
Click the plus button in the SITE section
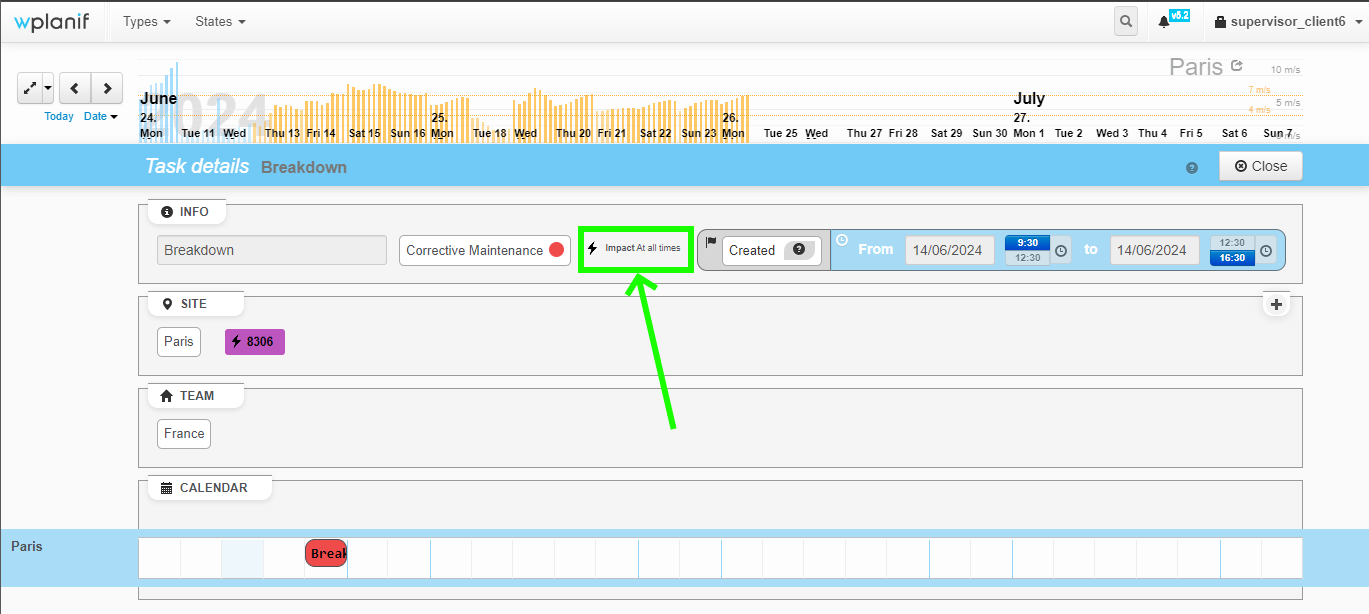point(1276,303)
